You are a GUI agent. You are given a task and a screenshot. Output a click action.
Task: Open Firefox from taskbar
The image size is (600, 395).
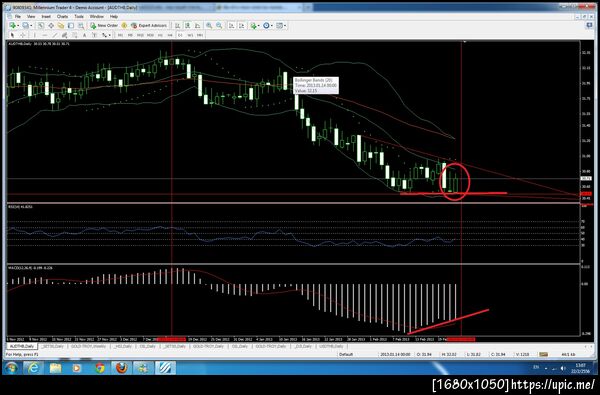(x=122, y=368)
